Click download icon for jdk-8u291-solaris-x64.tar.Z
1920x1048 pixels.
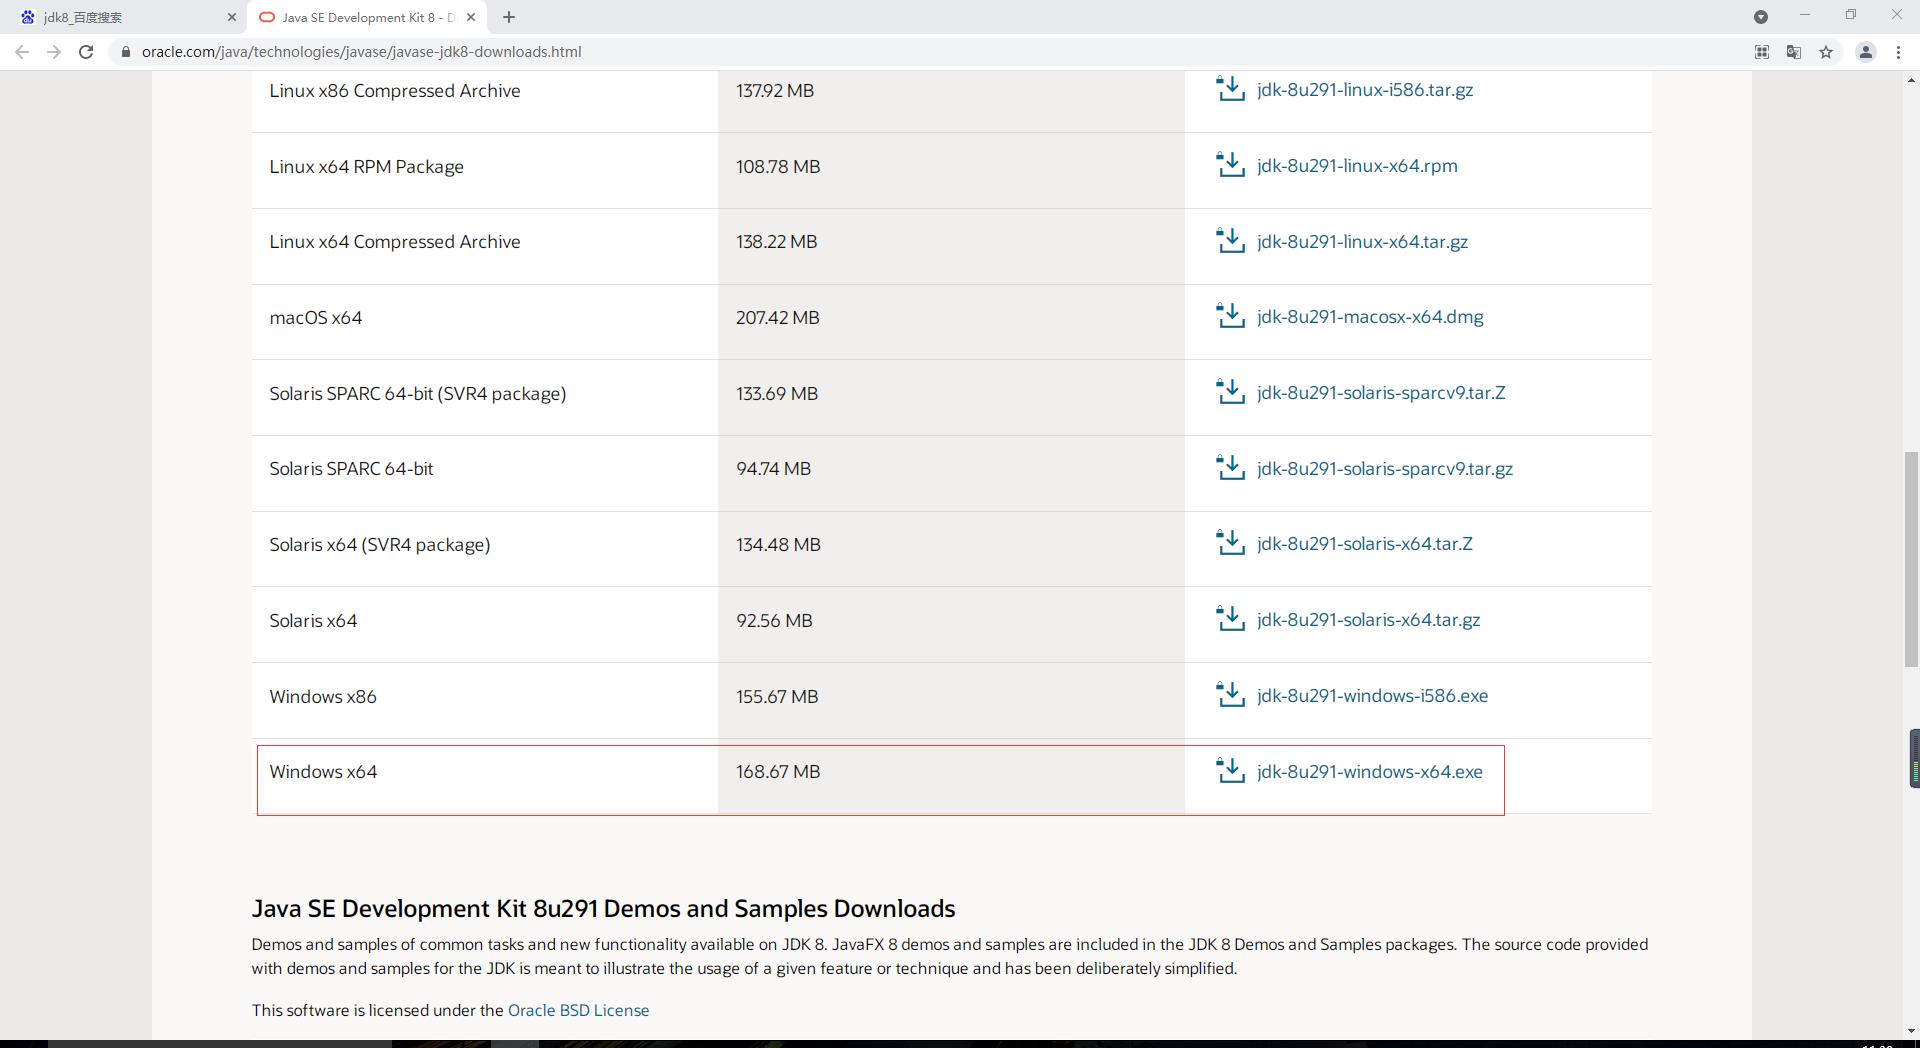tap(1230, 543)
